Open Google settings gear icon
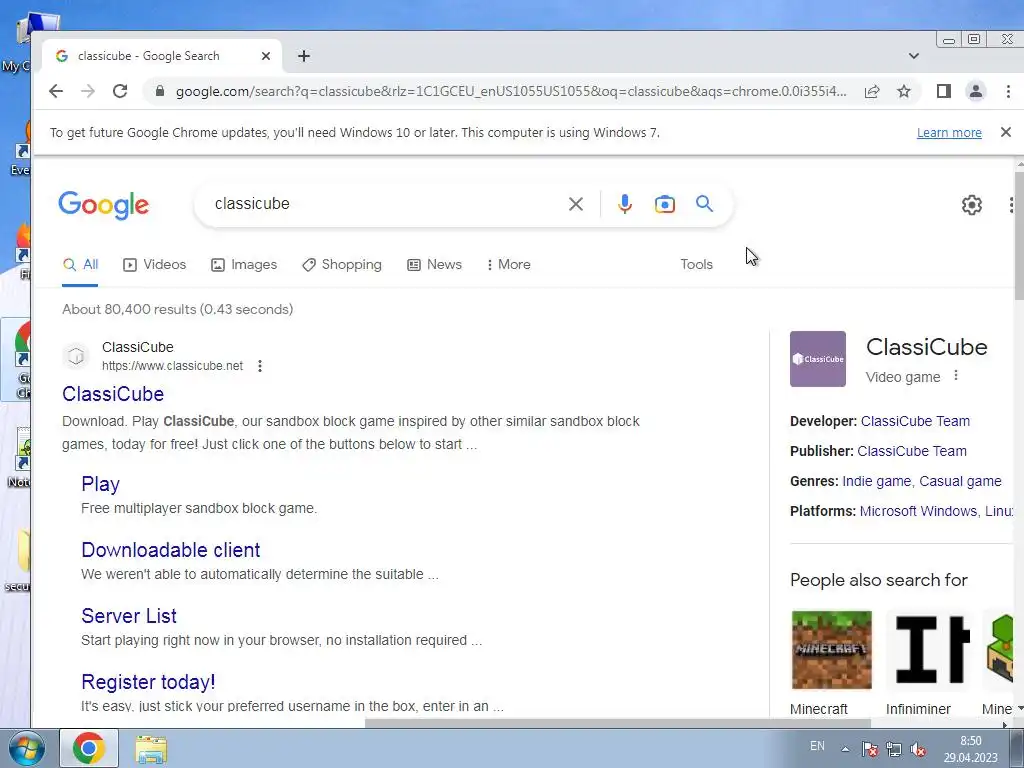The height and width of the screenshot is (768, 1024). [x=972, y=205]
